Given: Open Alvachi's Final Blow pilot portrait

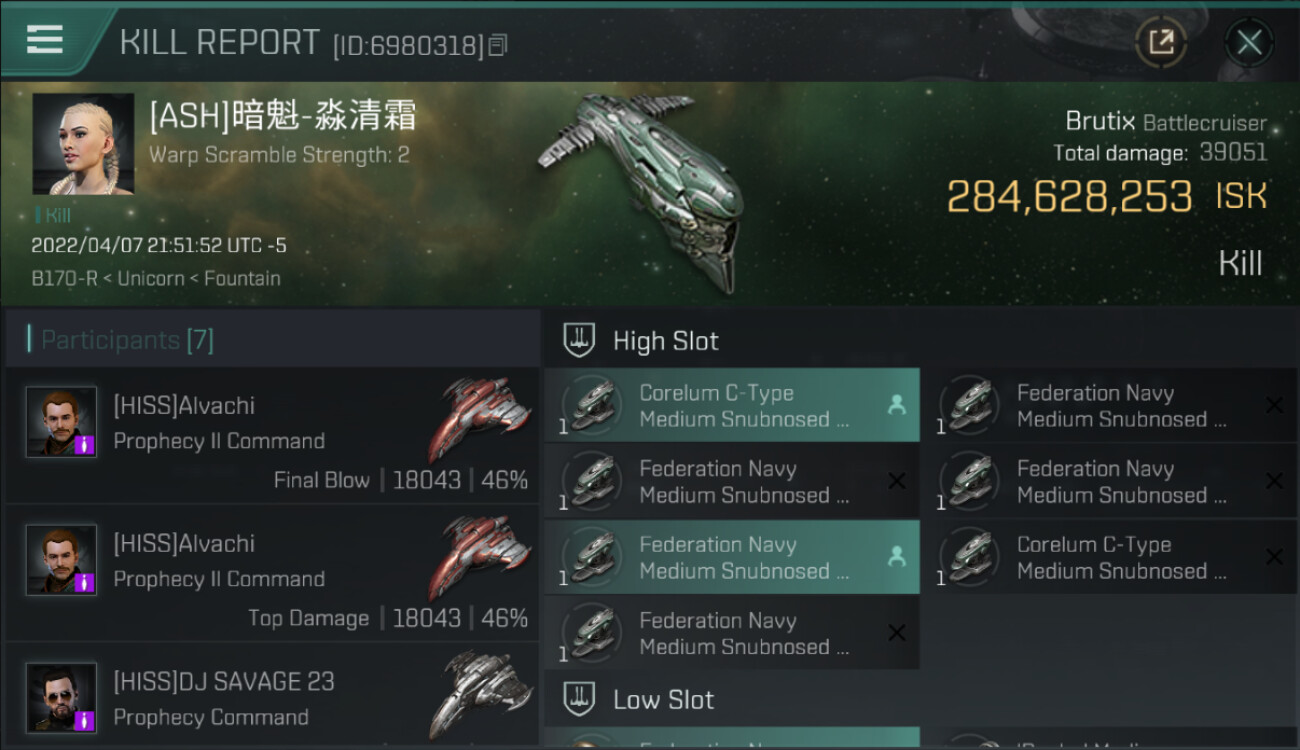Looking at the screenshot, I should tap(62, 422).
